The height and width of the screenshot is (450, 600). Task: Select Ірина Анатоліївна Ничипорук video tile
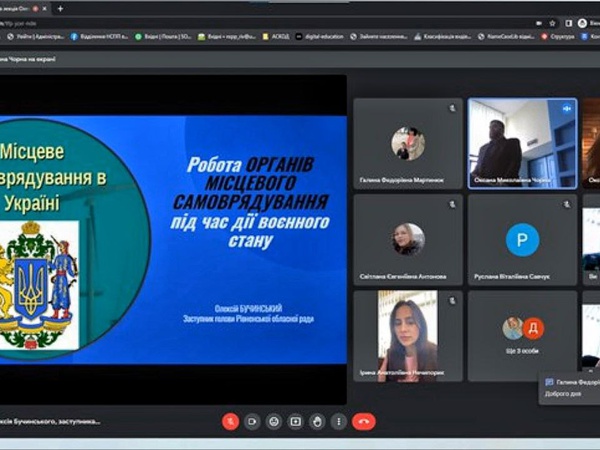(408, 336)
